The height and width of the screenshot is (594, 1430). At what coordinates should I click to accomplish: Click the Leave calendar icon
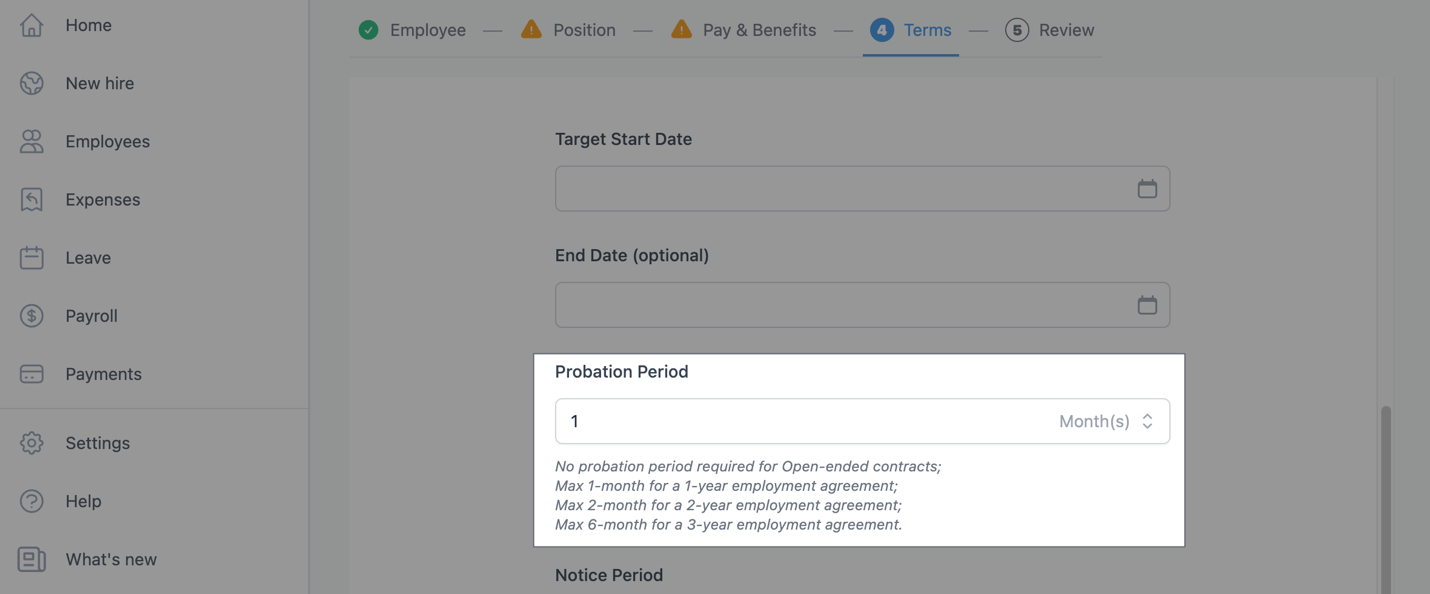coord(32,257)
